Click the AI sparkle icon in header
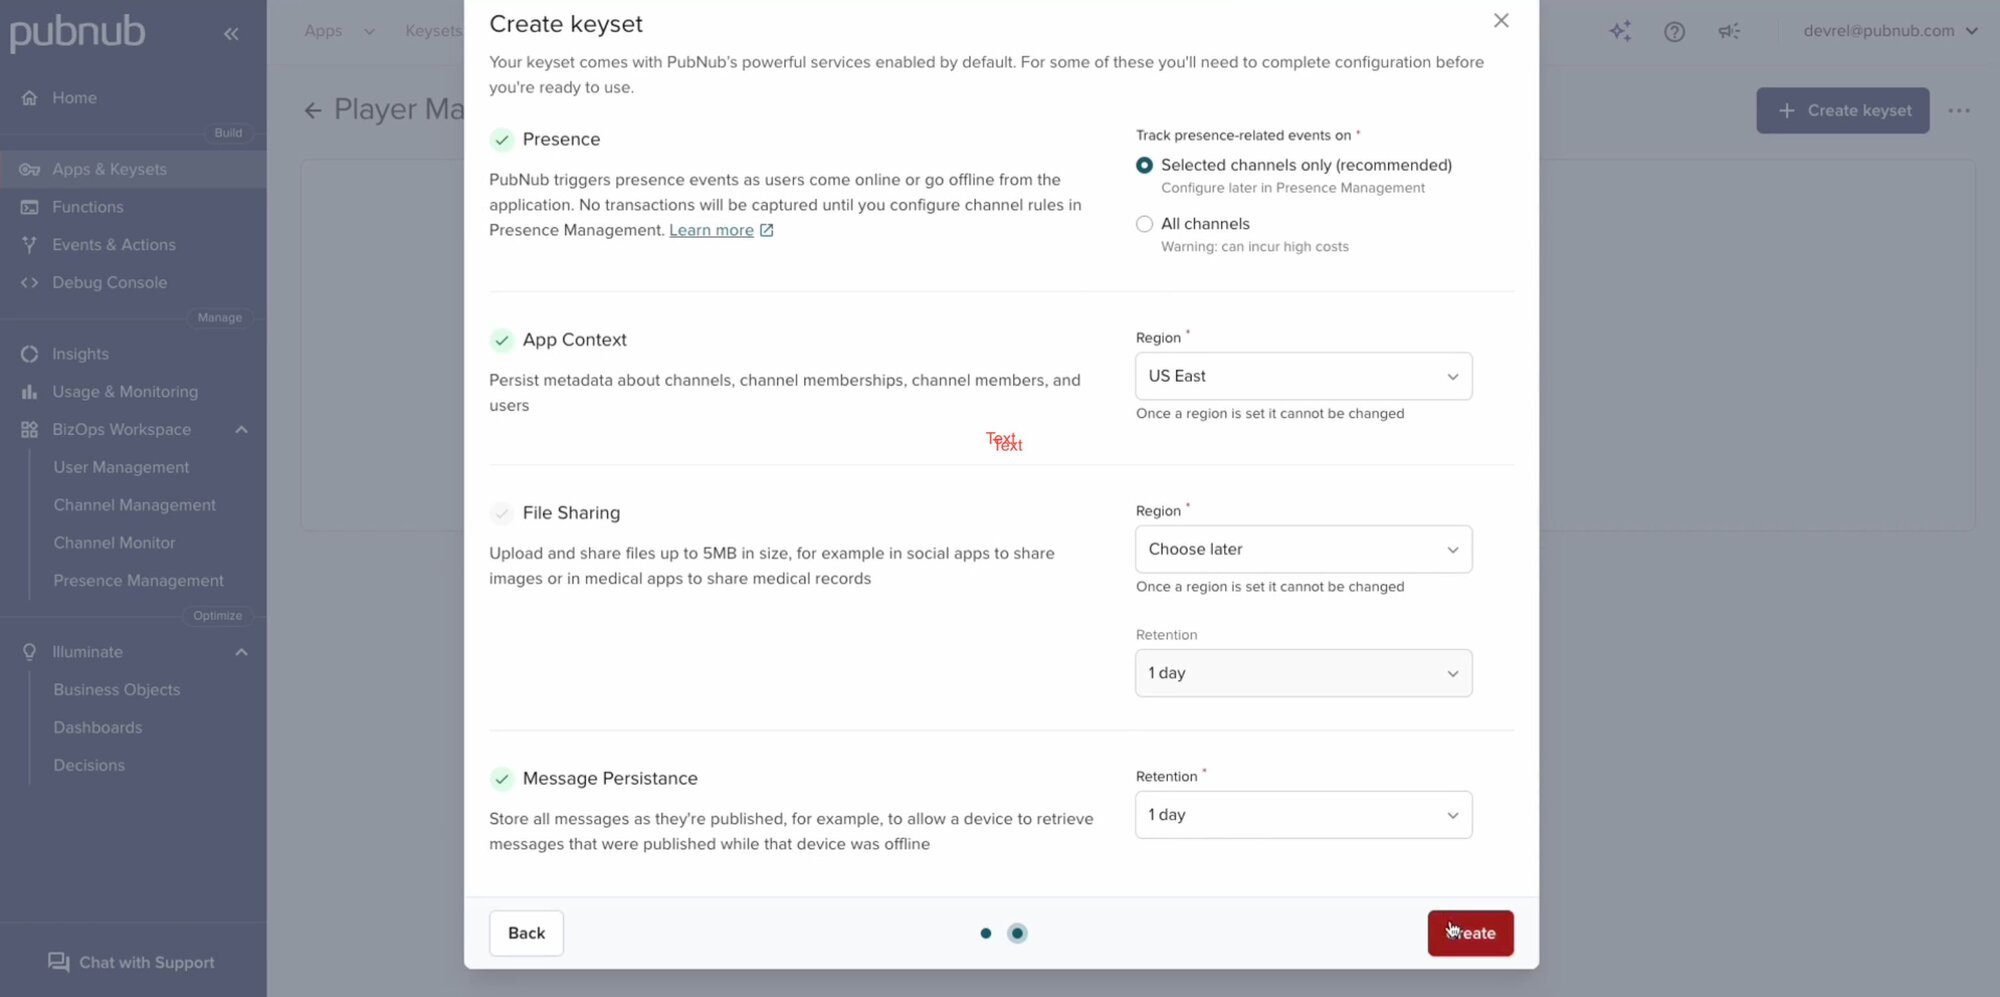Screen dimensions: 2000x997 pyautogui.click(x=1620, y=32)
